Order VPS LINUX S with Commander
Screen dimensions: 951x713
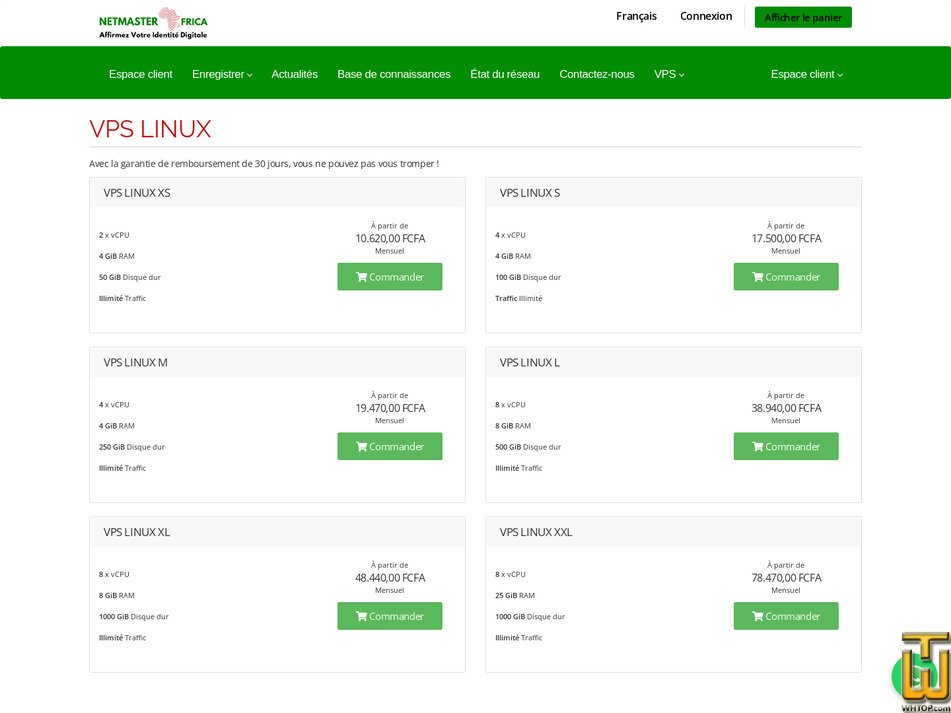click(x=786, y=277)
